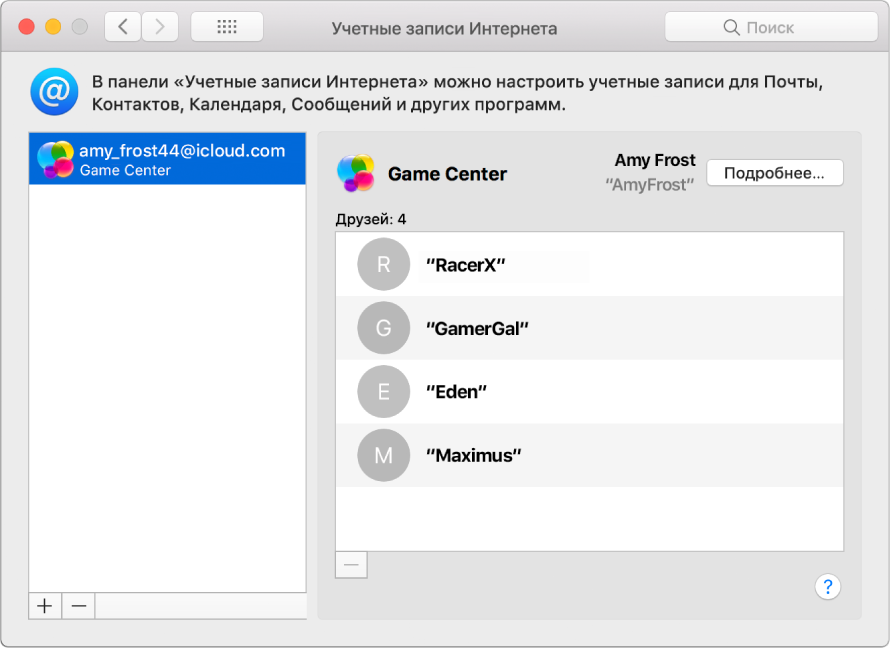Select friend "GamerGal" in list

(x=589, y=328)
